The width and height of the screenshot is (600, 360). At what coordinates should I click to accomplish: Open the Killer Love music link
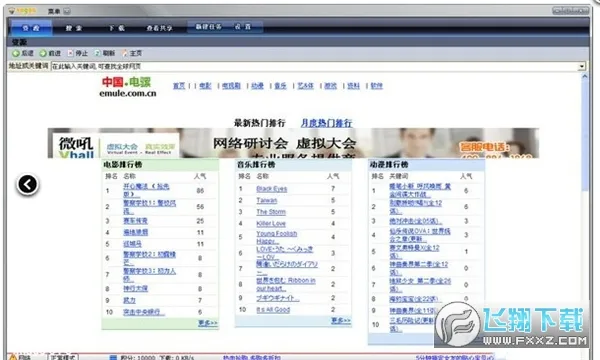pyautogui.click(x=271, y=223)
